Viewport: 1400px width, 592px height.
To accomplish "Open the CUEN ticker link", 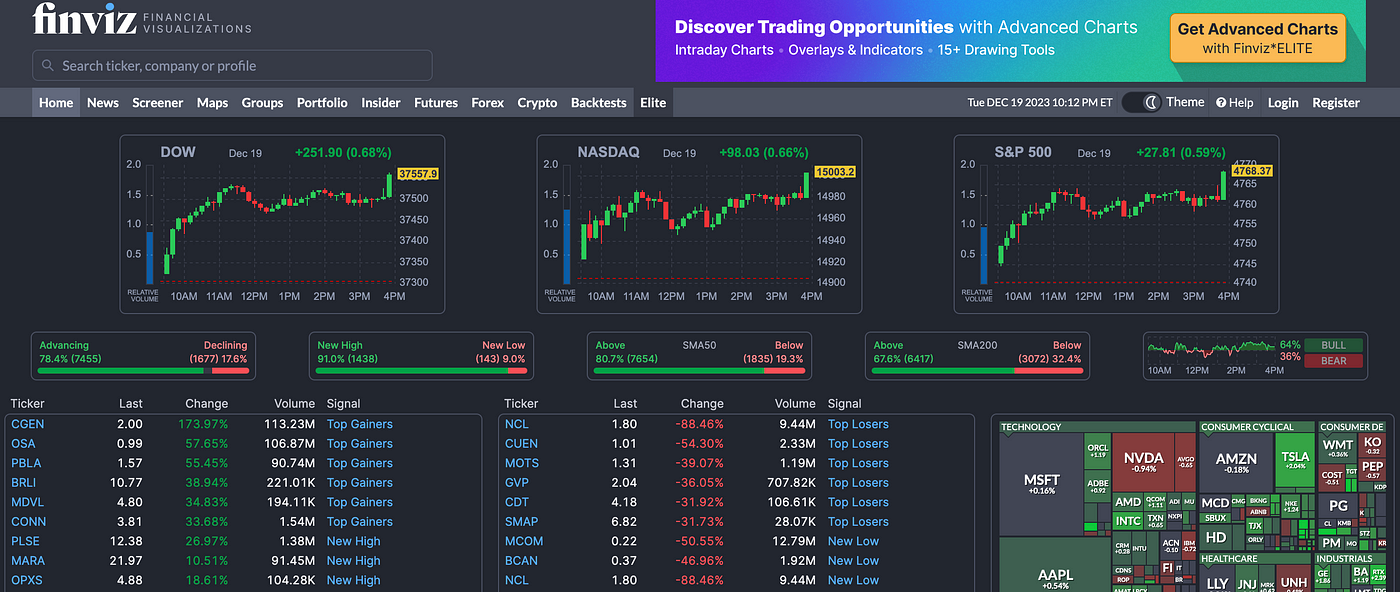I will [x=521, y=443].
